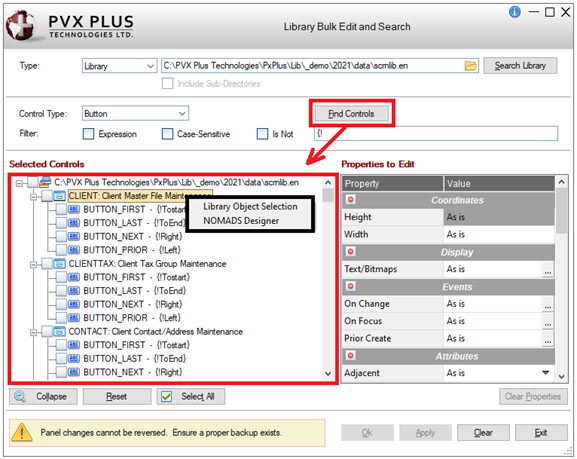The height and width of the screenshot is (459, 577).
Task: Open ellipsis editor for Text/Bitmaps
Action: tap(548, 270)
